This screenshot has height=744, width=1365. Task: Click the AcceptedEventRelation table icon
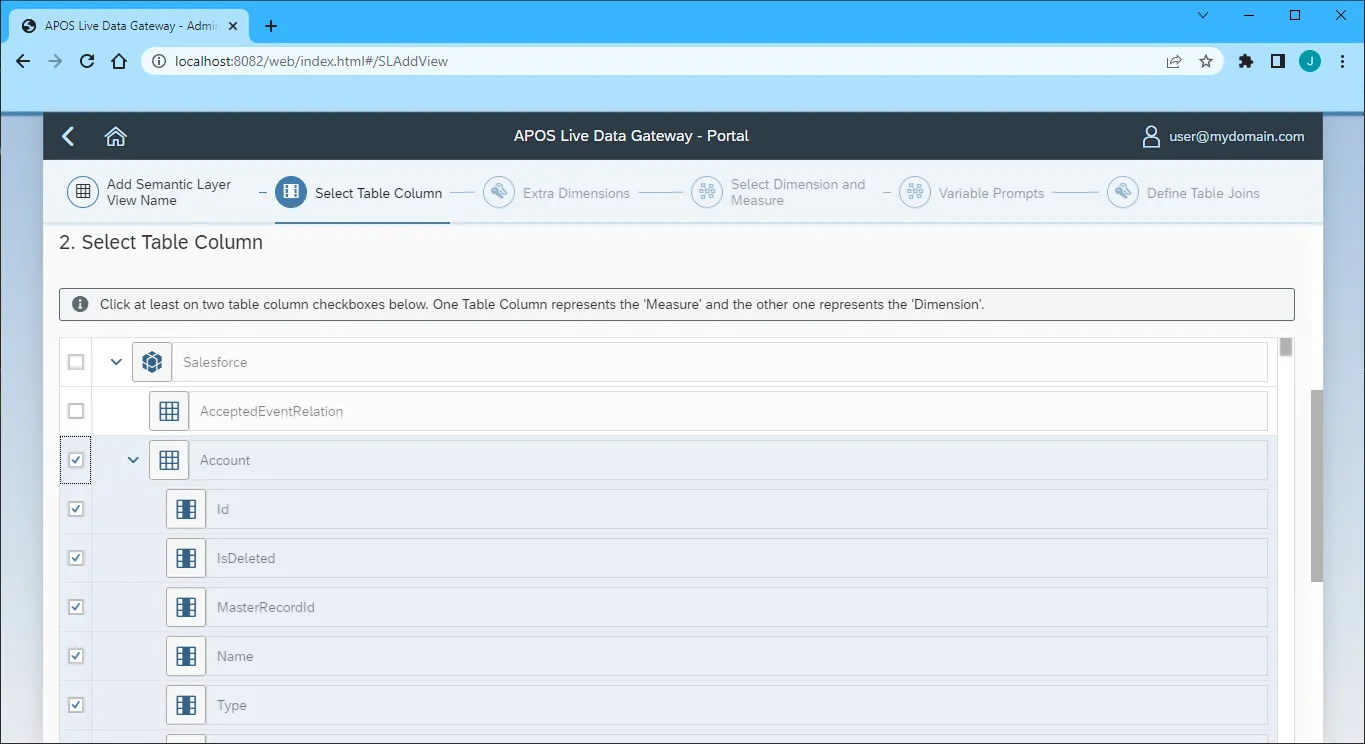[x=169, y=410]
